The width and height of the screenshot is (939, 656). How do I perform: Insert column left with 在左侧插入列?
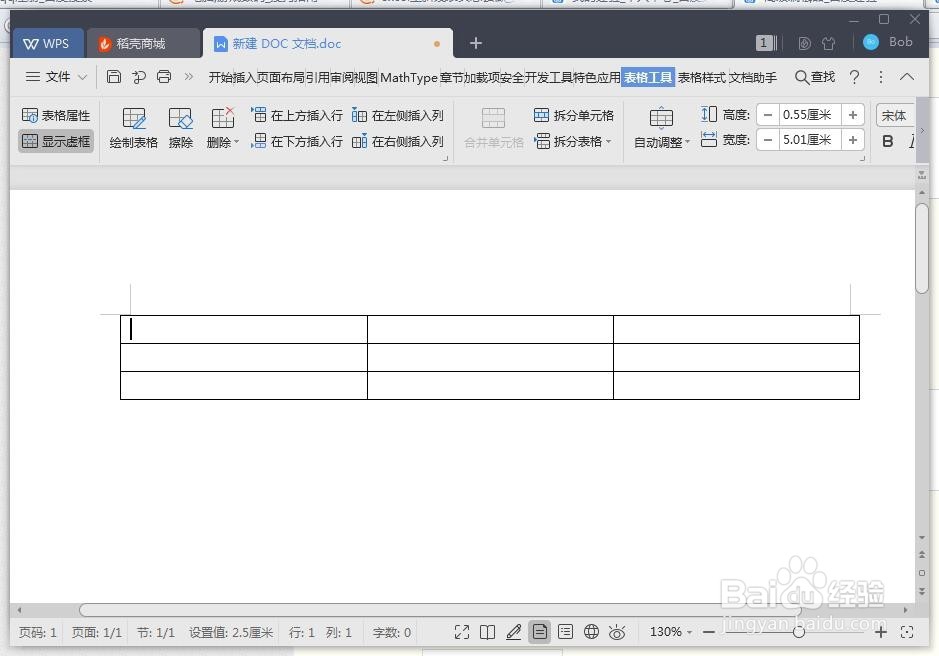click(x=398, y=115)
